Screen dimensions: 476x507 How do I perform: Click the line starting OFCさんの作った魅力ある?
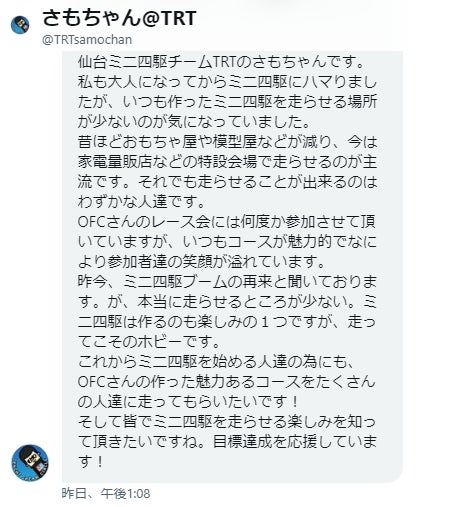click(x=227, y=382)
